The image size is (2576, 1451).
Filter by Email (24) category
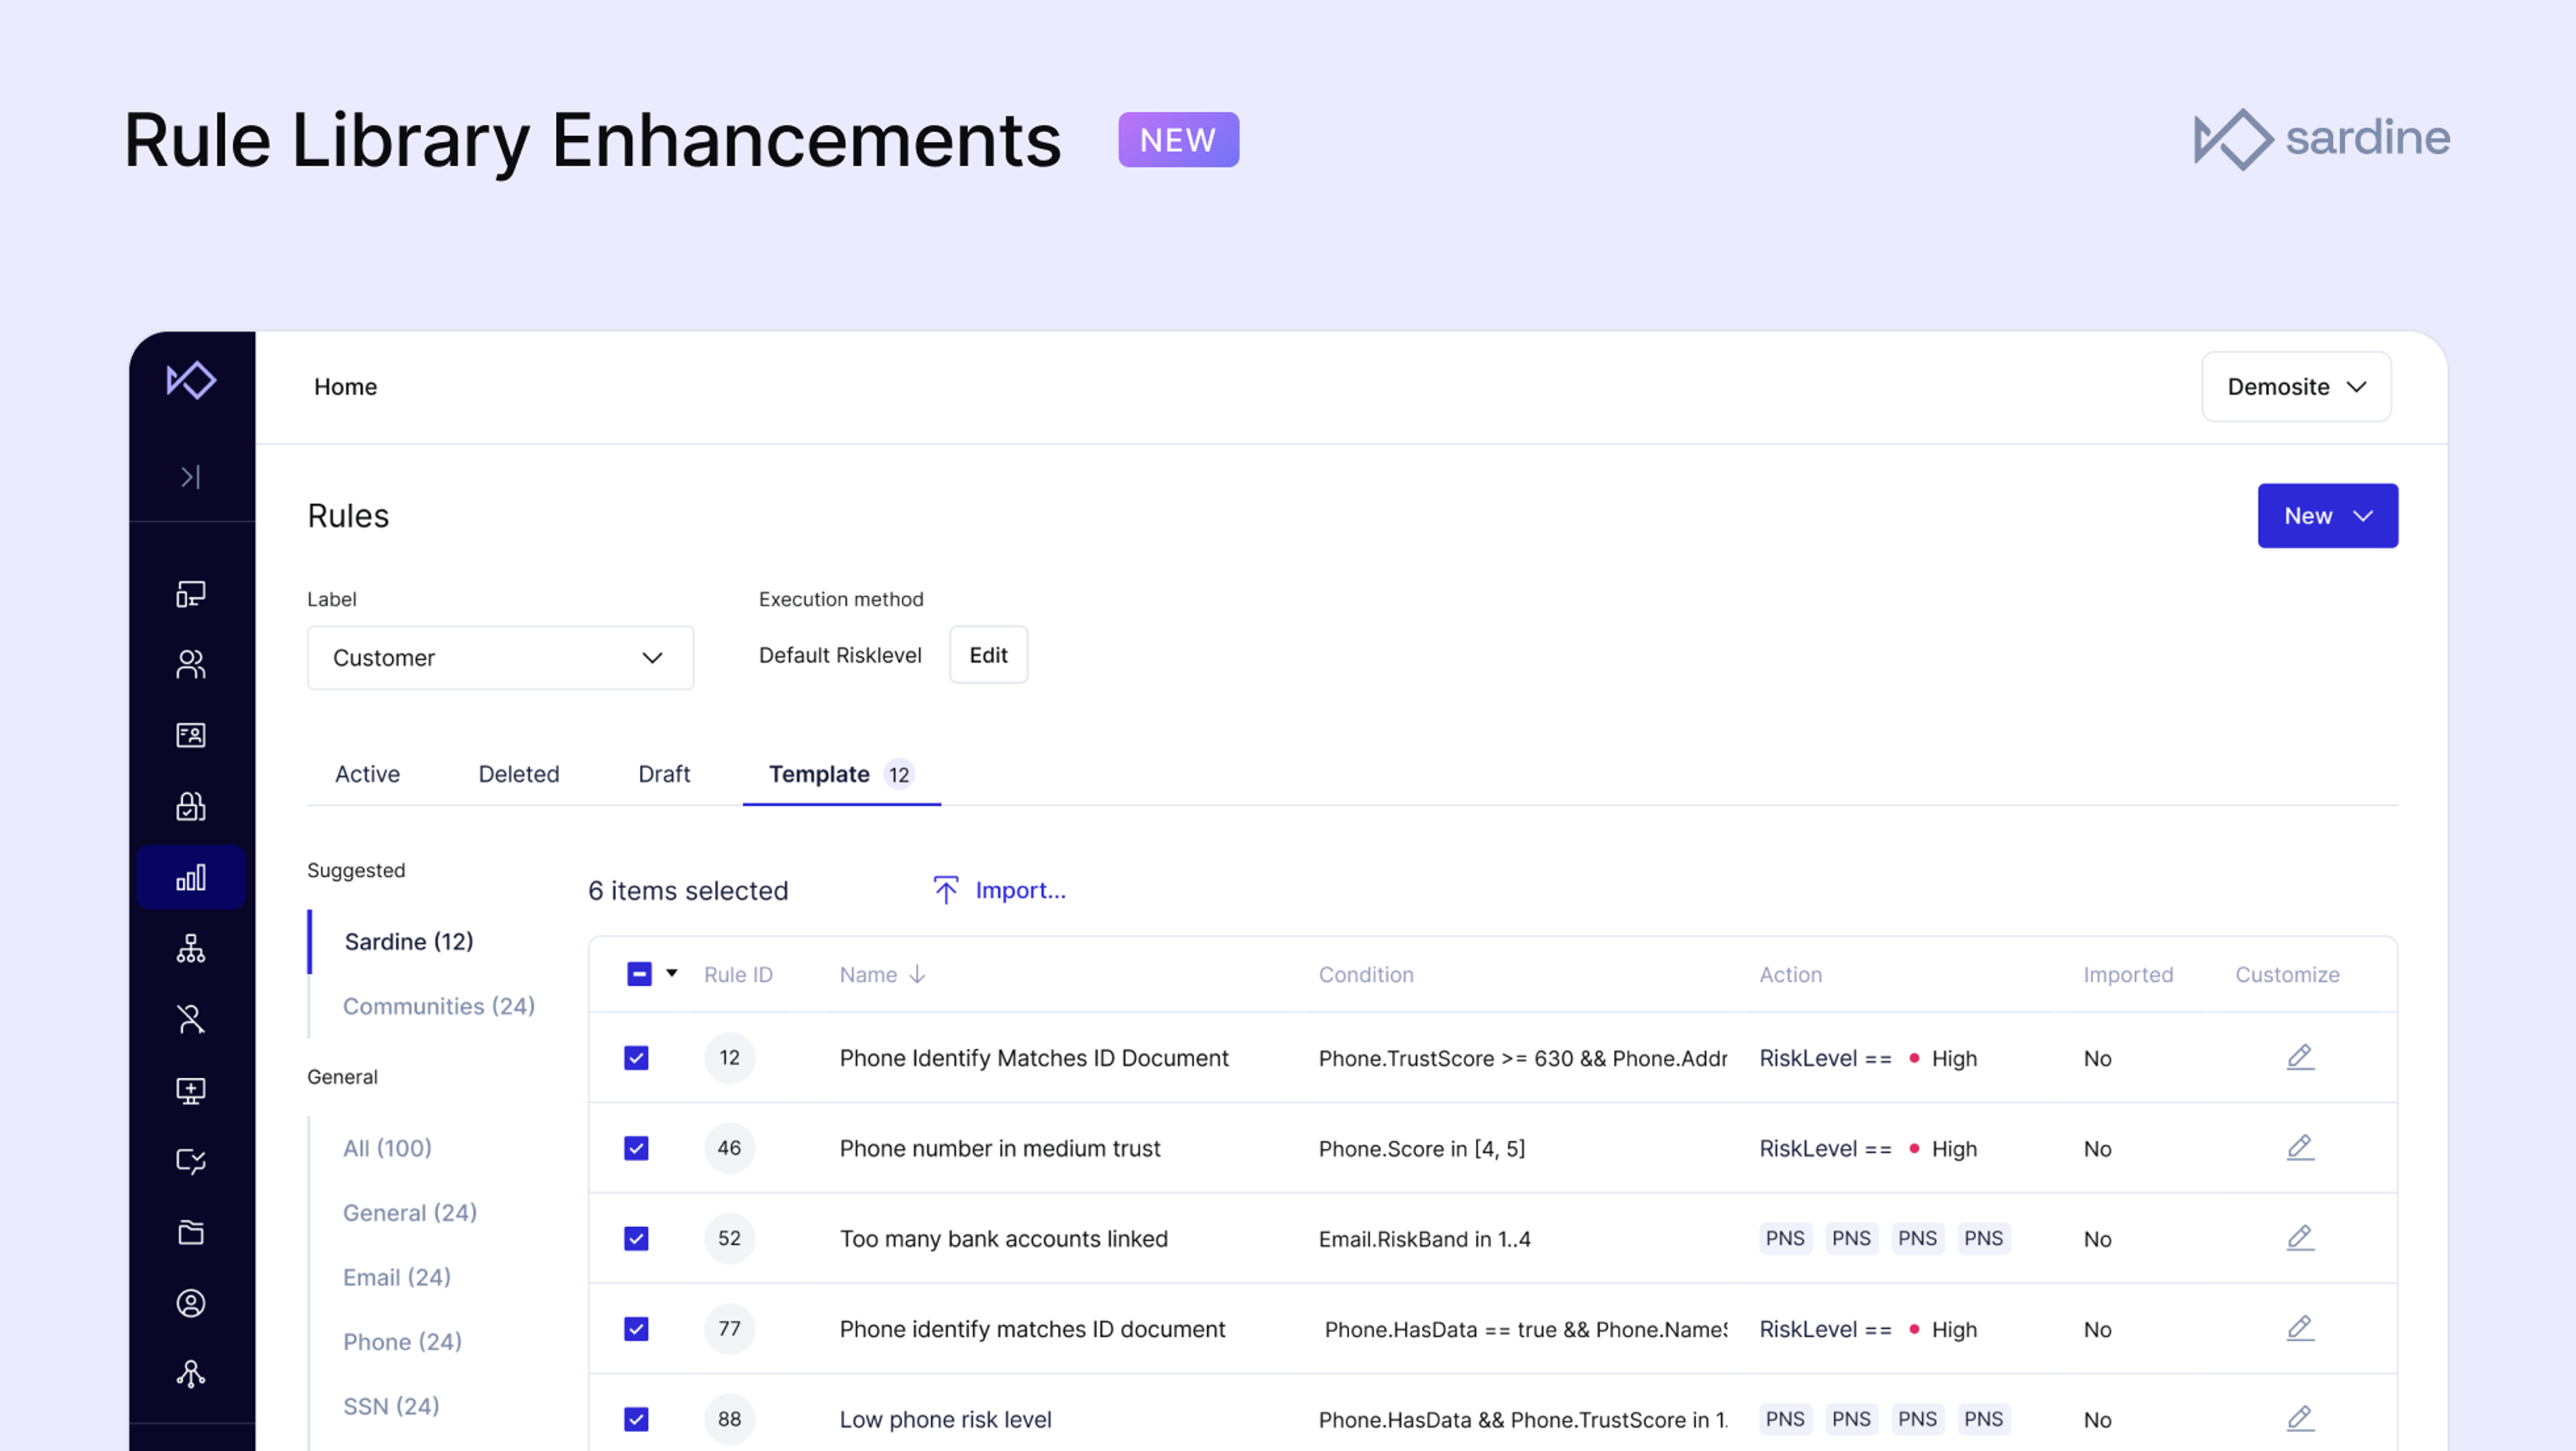coord(397,1277)
